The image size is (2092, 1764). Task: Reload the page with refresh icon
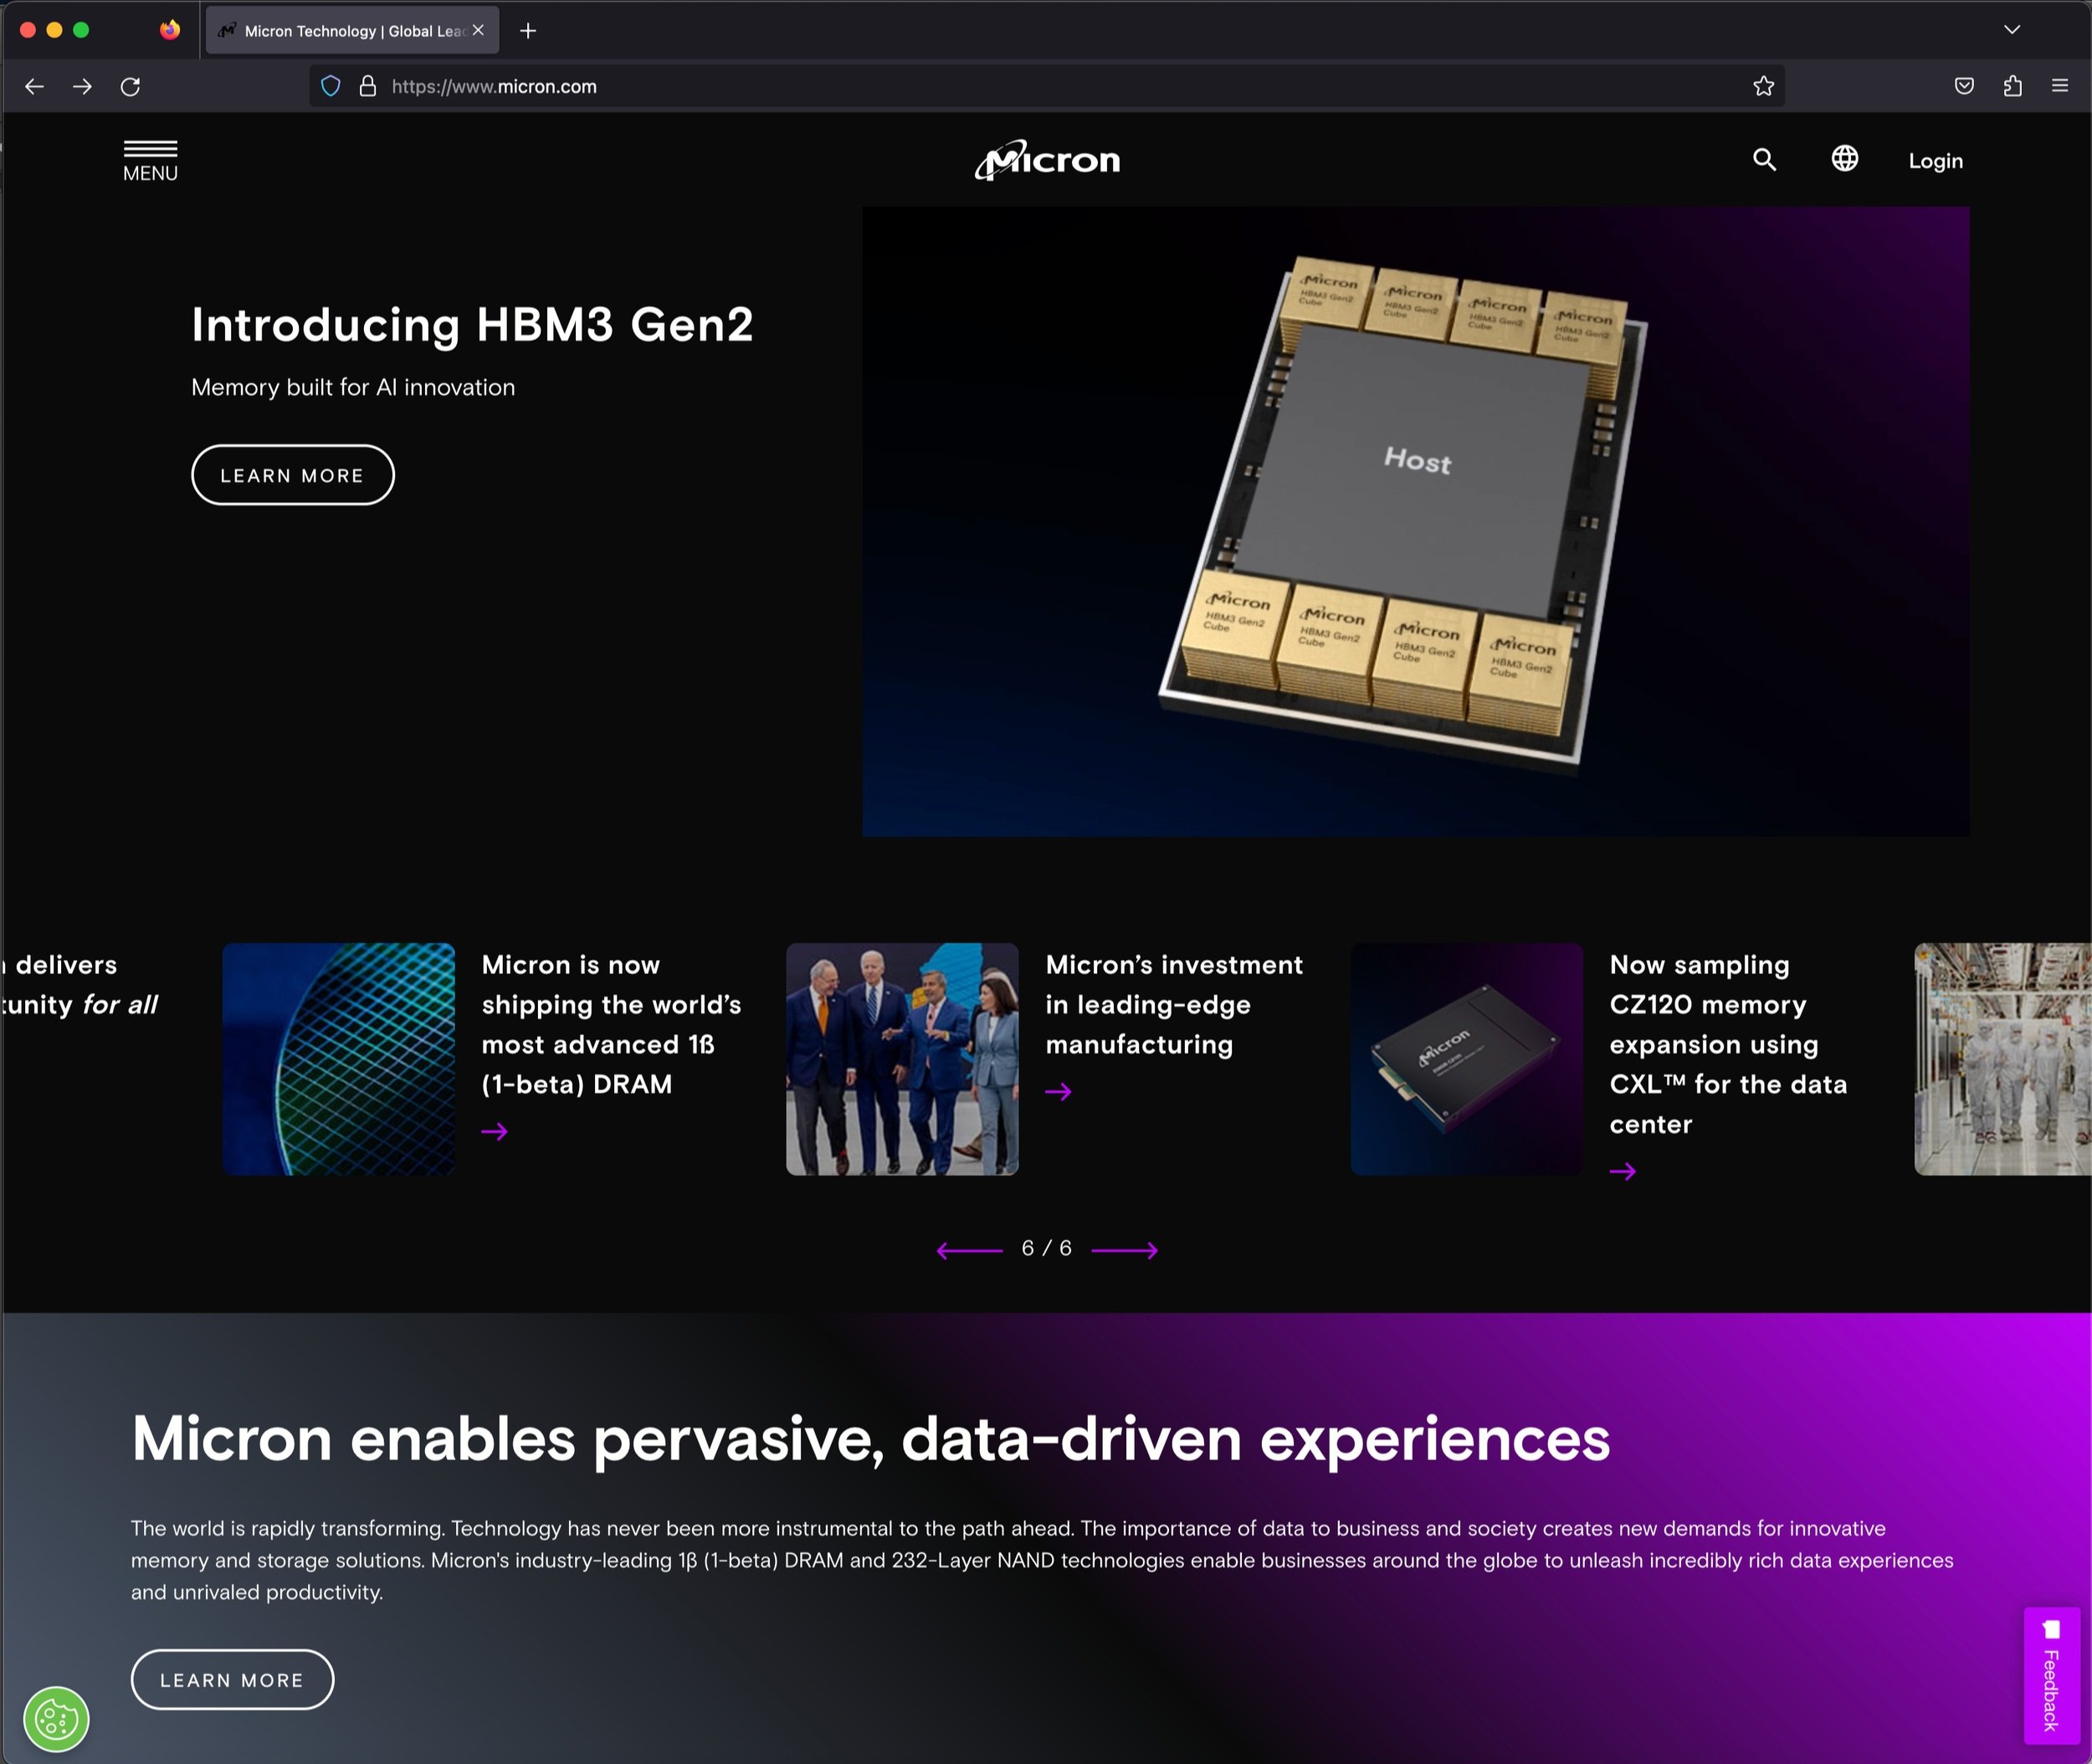(130, 87)
